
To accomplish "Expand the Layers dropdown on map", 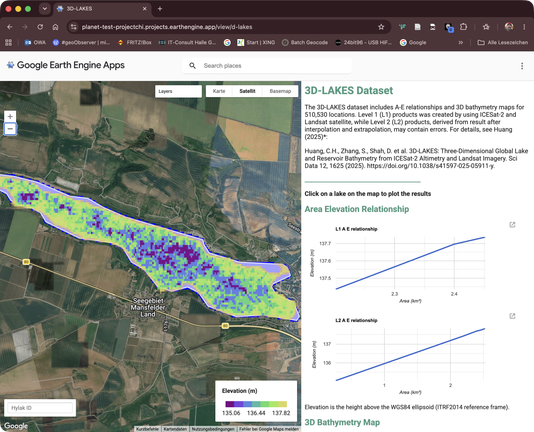I will (178, 91).
